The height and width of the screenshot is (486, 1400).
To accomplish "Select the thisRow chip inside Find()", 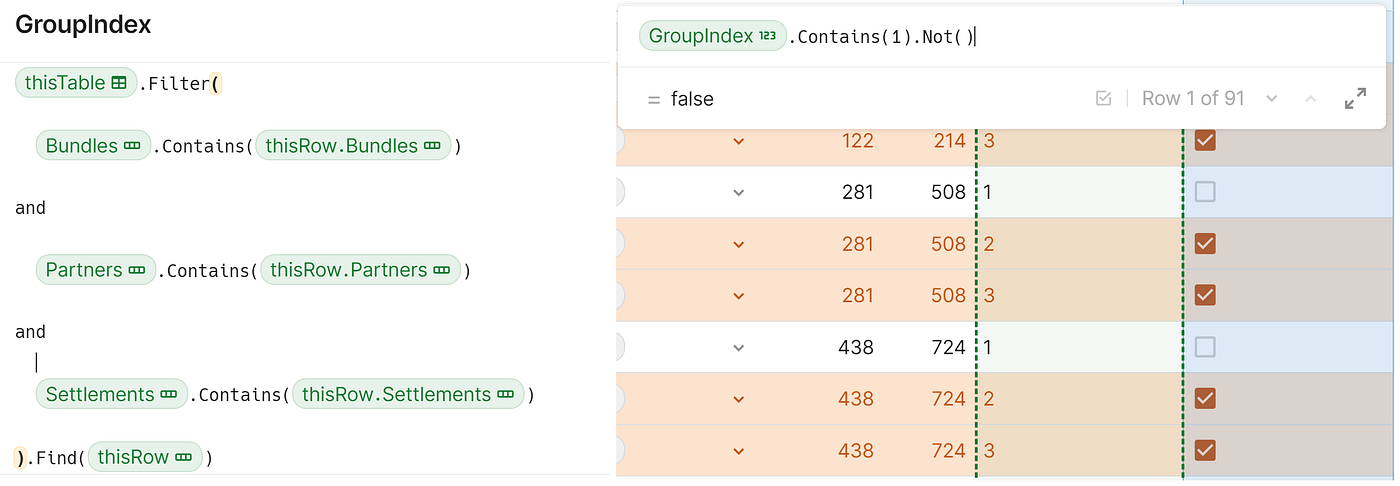I will [x=144, y=457].
